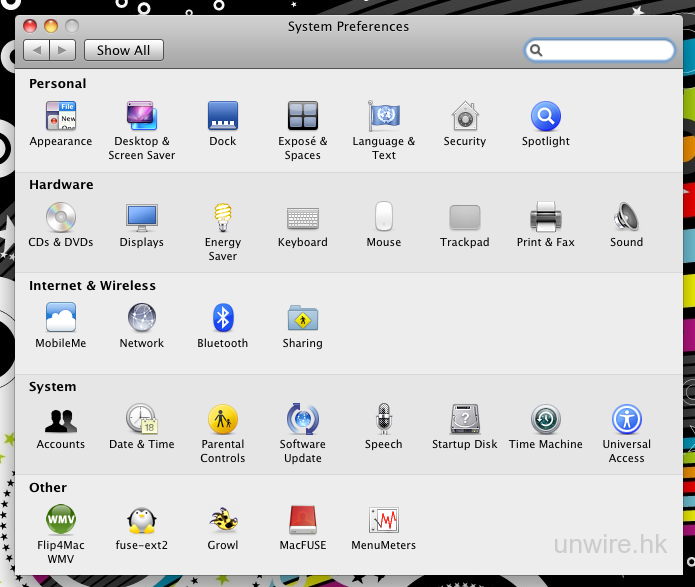Click the Dock preferences icon
This screenshot has height=587, width=695.
point(222,117)
